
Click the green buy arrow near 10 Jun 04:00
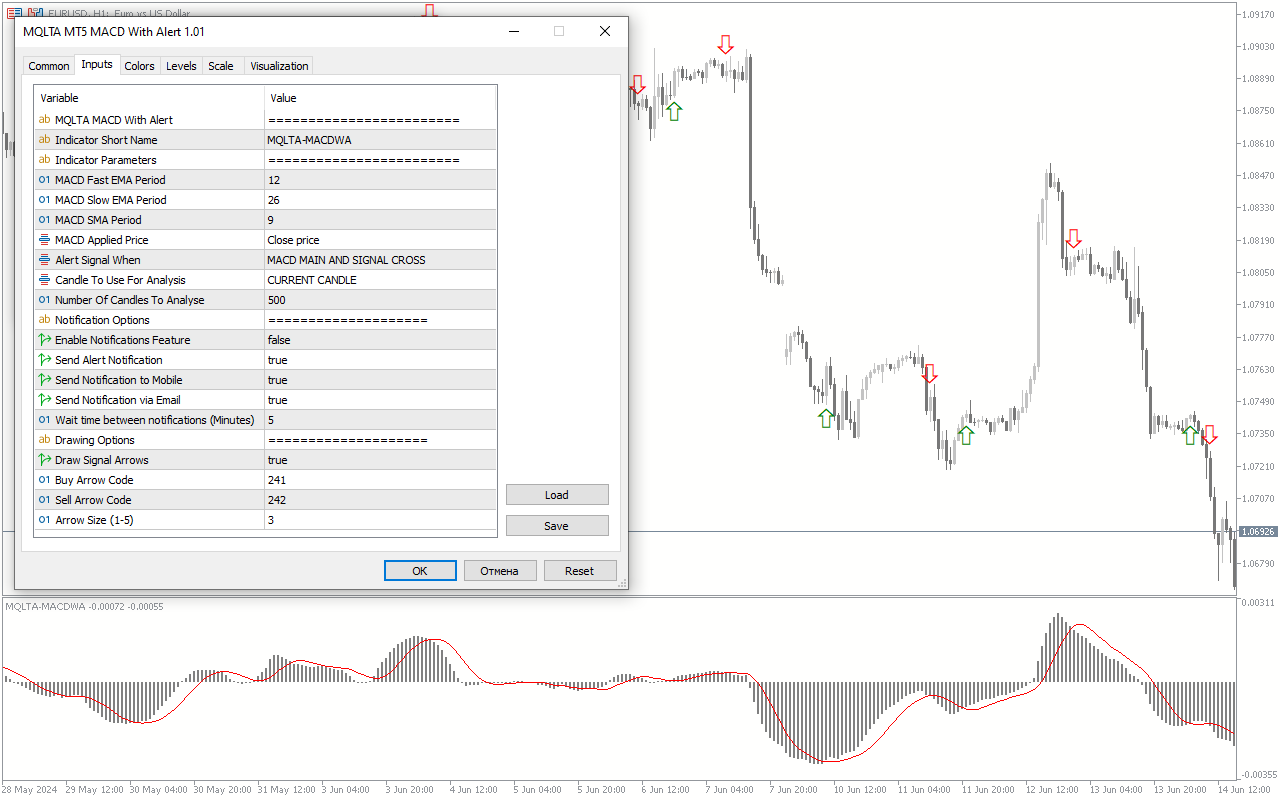[826, 418]
